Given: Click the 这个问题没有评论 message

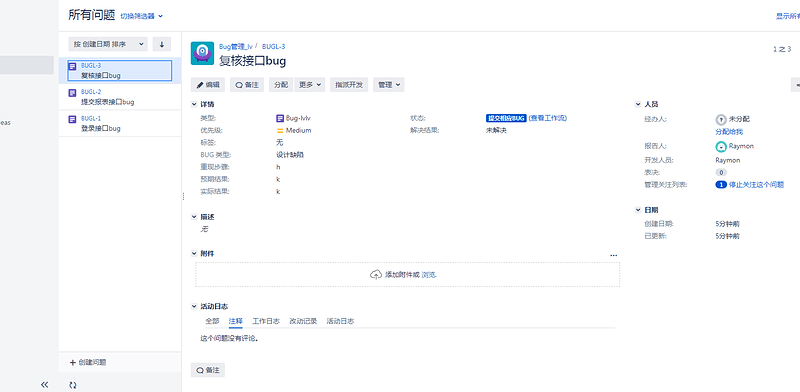Looking at the screenshot, I should click(229, 338).
